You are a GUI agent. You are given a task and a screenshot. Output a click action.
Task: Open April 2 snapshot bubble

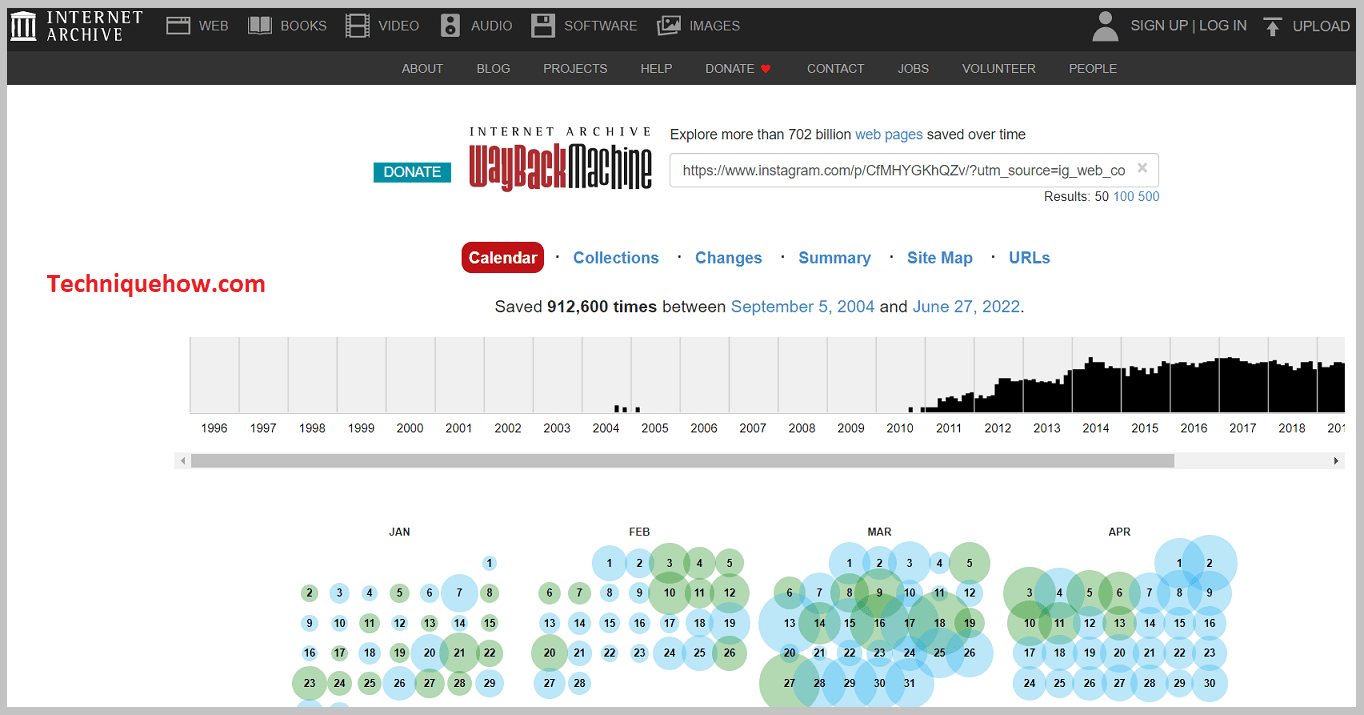pyautogui.click(x=1209, y=563)
